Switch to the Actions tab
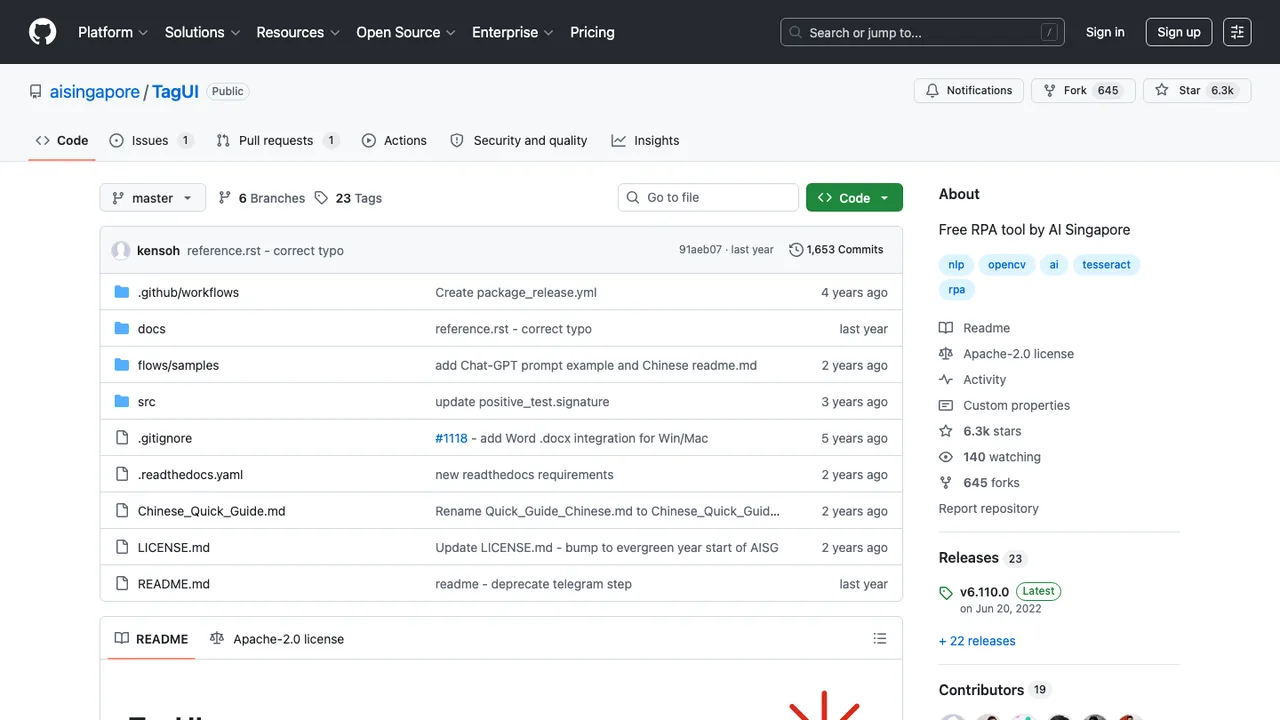The height and width of the screenshot is (720, 1280). pyautogui.click(x=394, y=140)
